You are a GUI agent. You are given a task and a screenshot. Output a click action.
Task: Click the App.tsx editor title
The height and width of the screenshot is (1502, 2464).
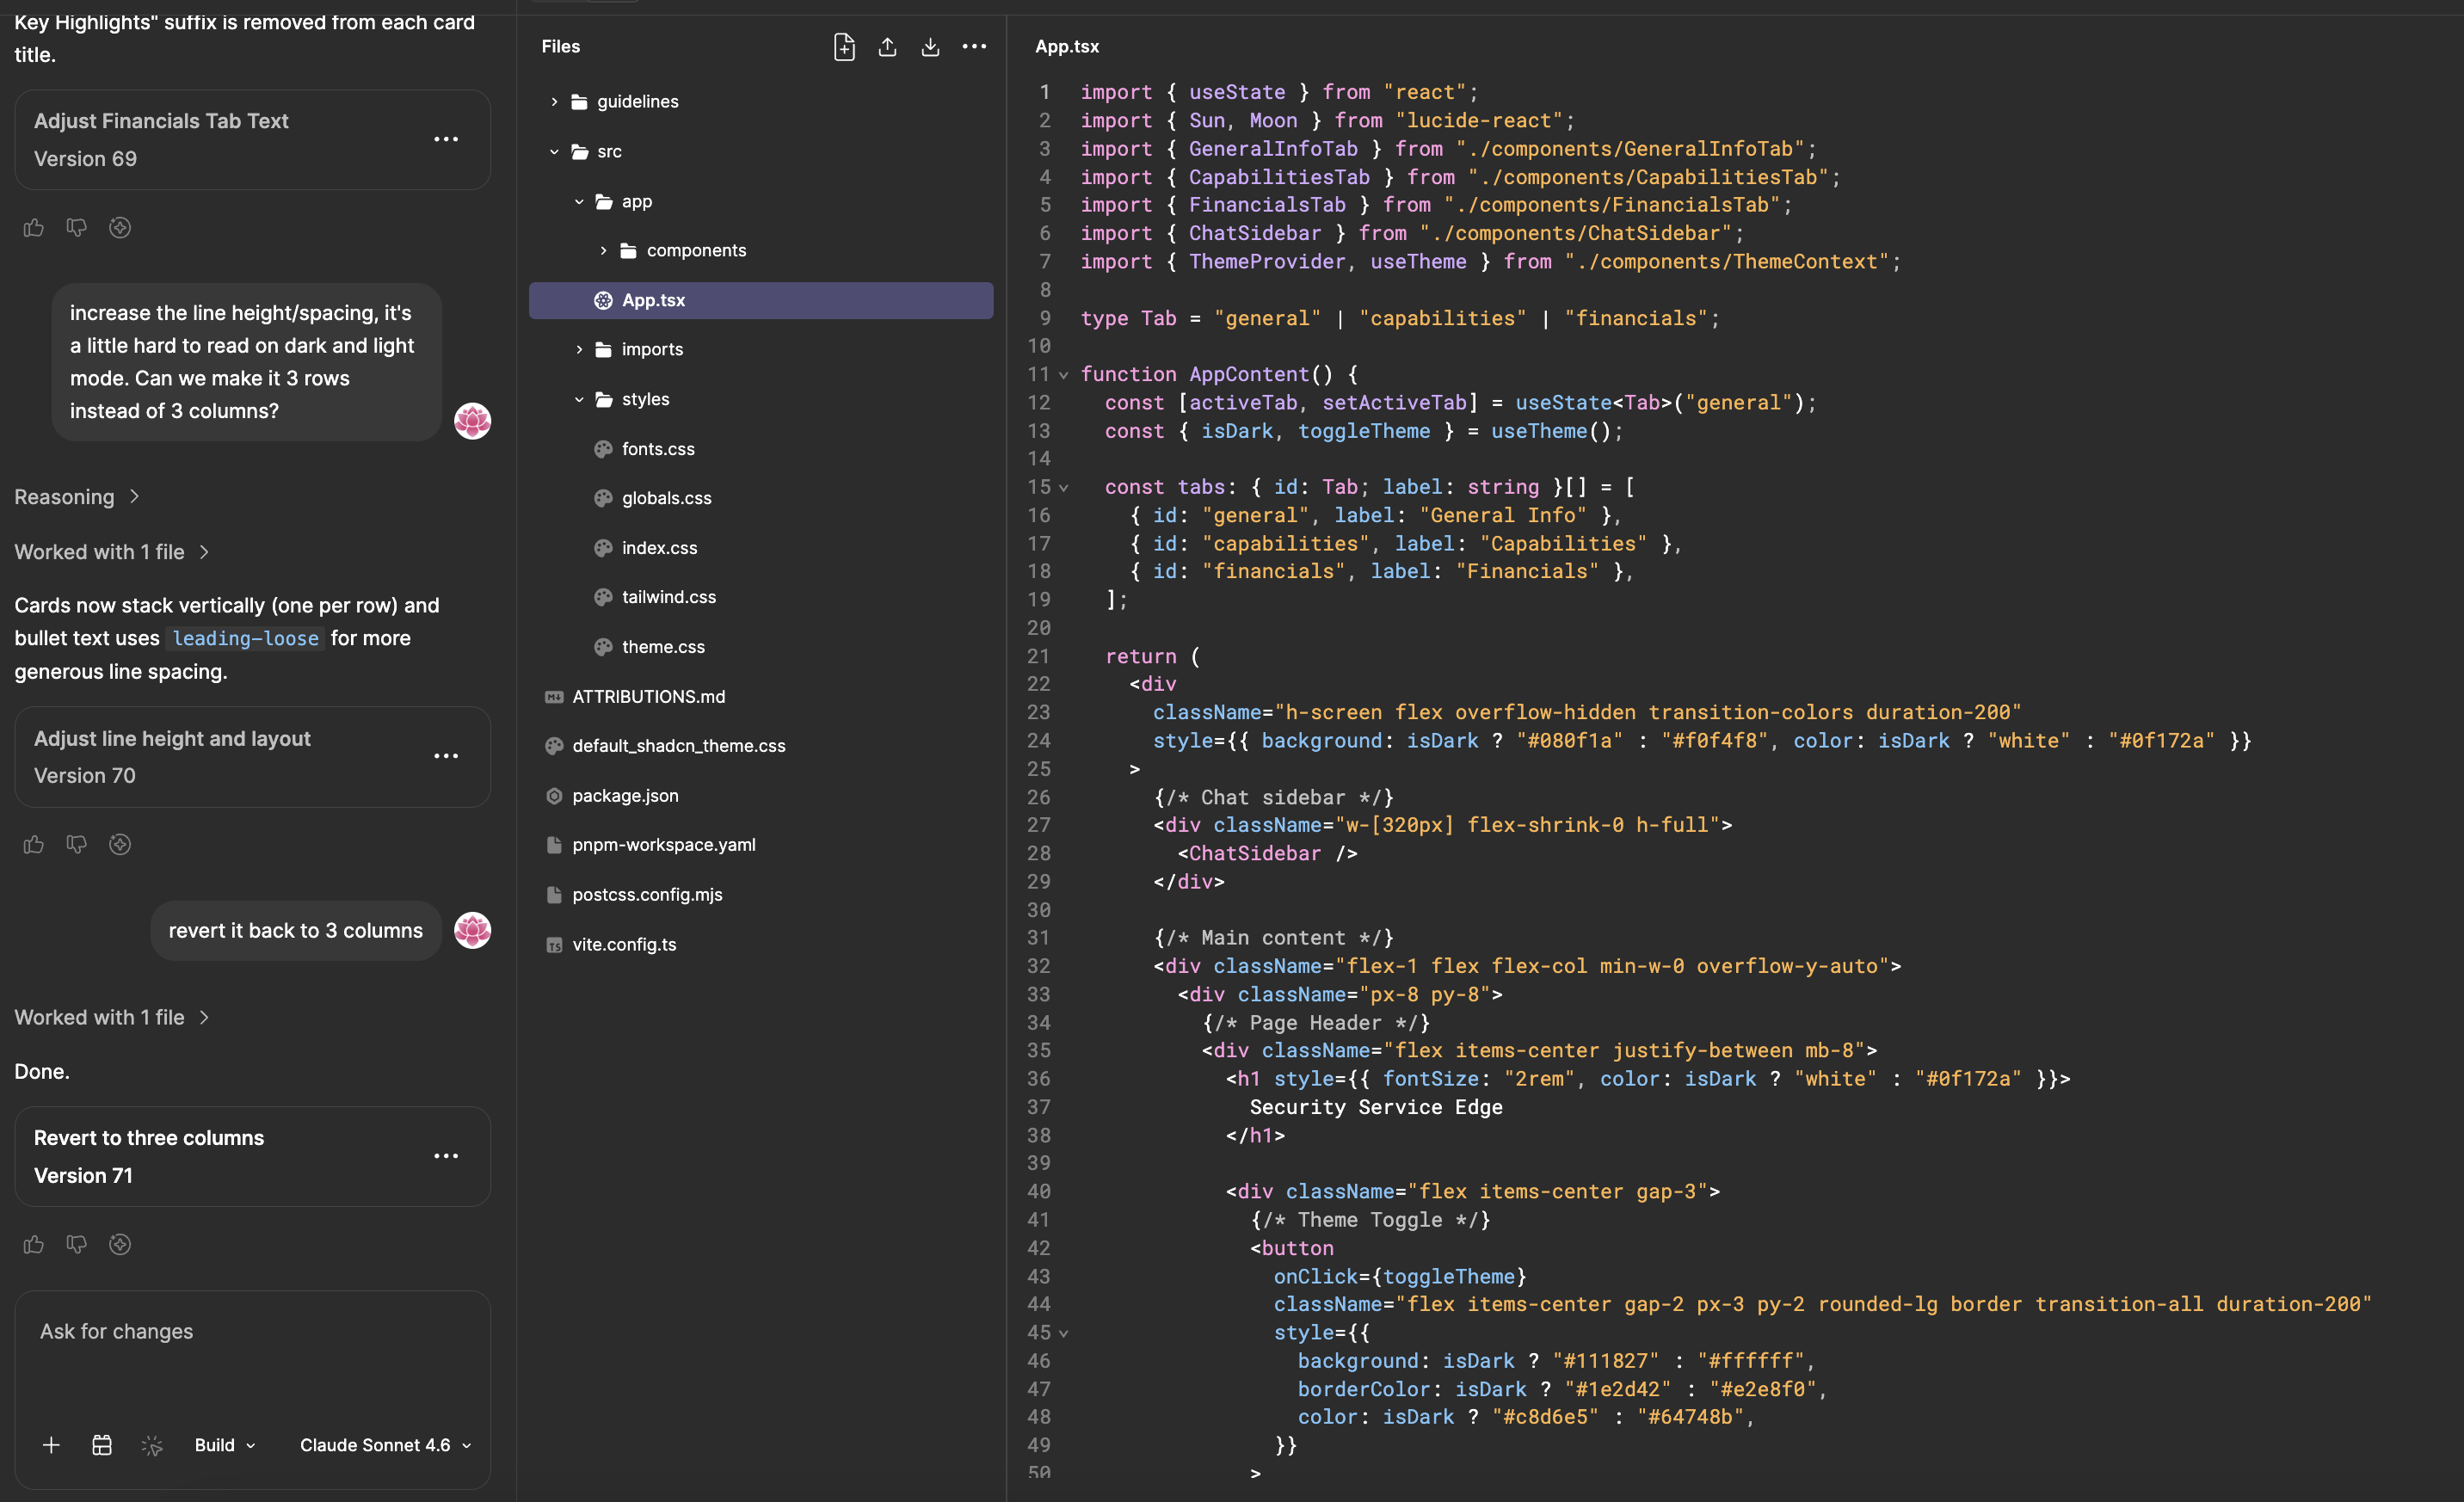(1066, 46)
